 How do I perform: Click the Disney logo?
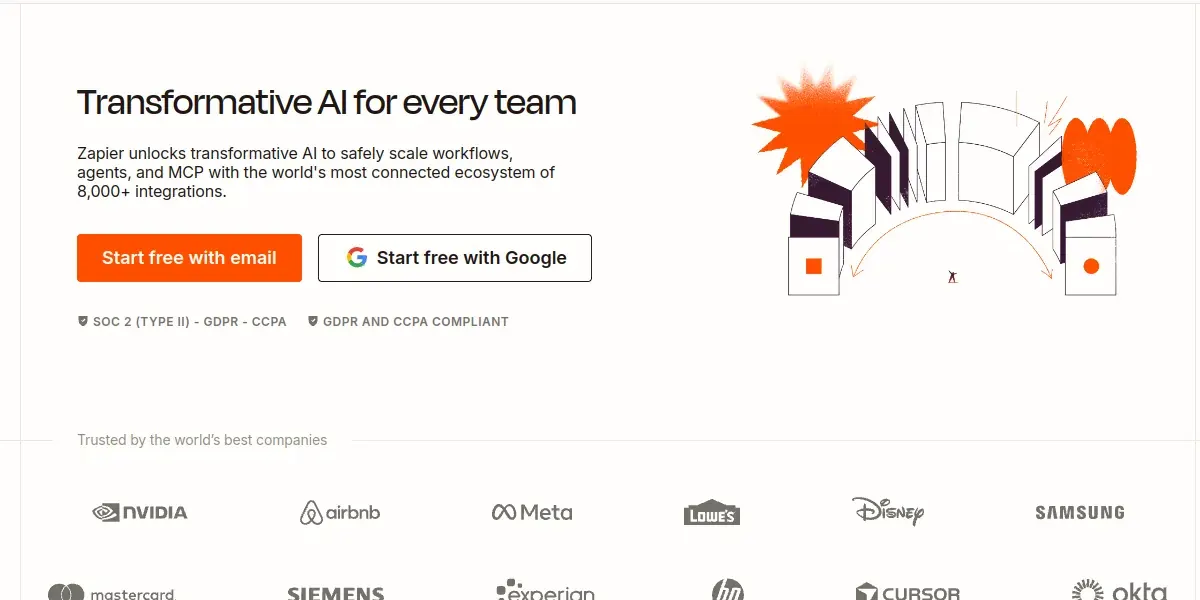click(x=888, y=511)
